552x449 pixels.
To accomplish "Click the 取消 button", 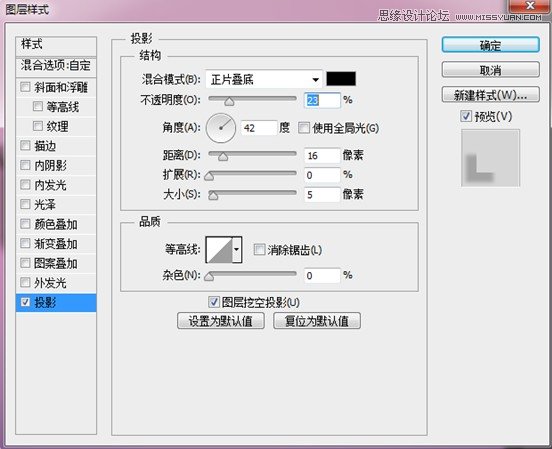I will [490, 70].
